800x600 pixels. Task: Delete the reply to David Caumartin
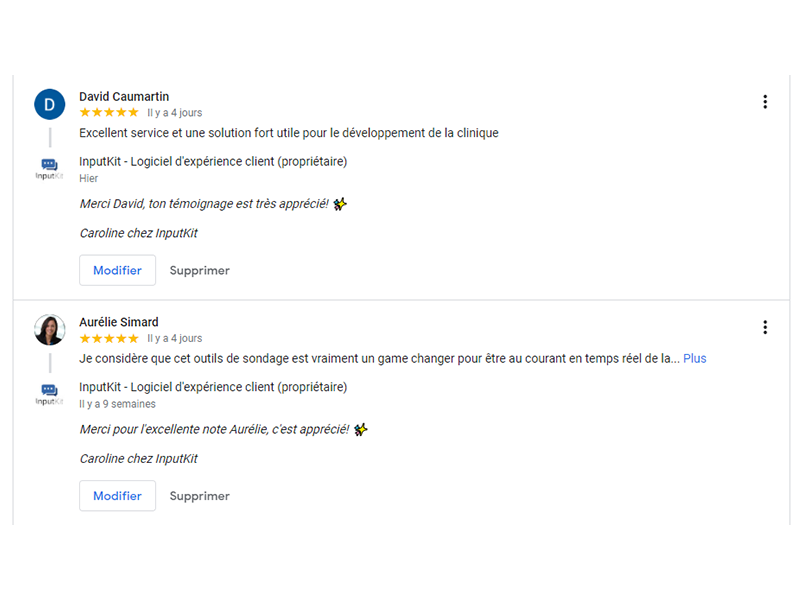pos(199,270)
